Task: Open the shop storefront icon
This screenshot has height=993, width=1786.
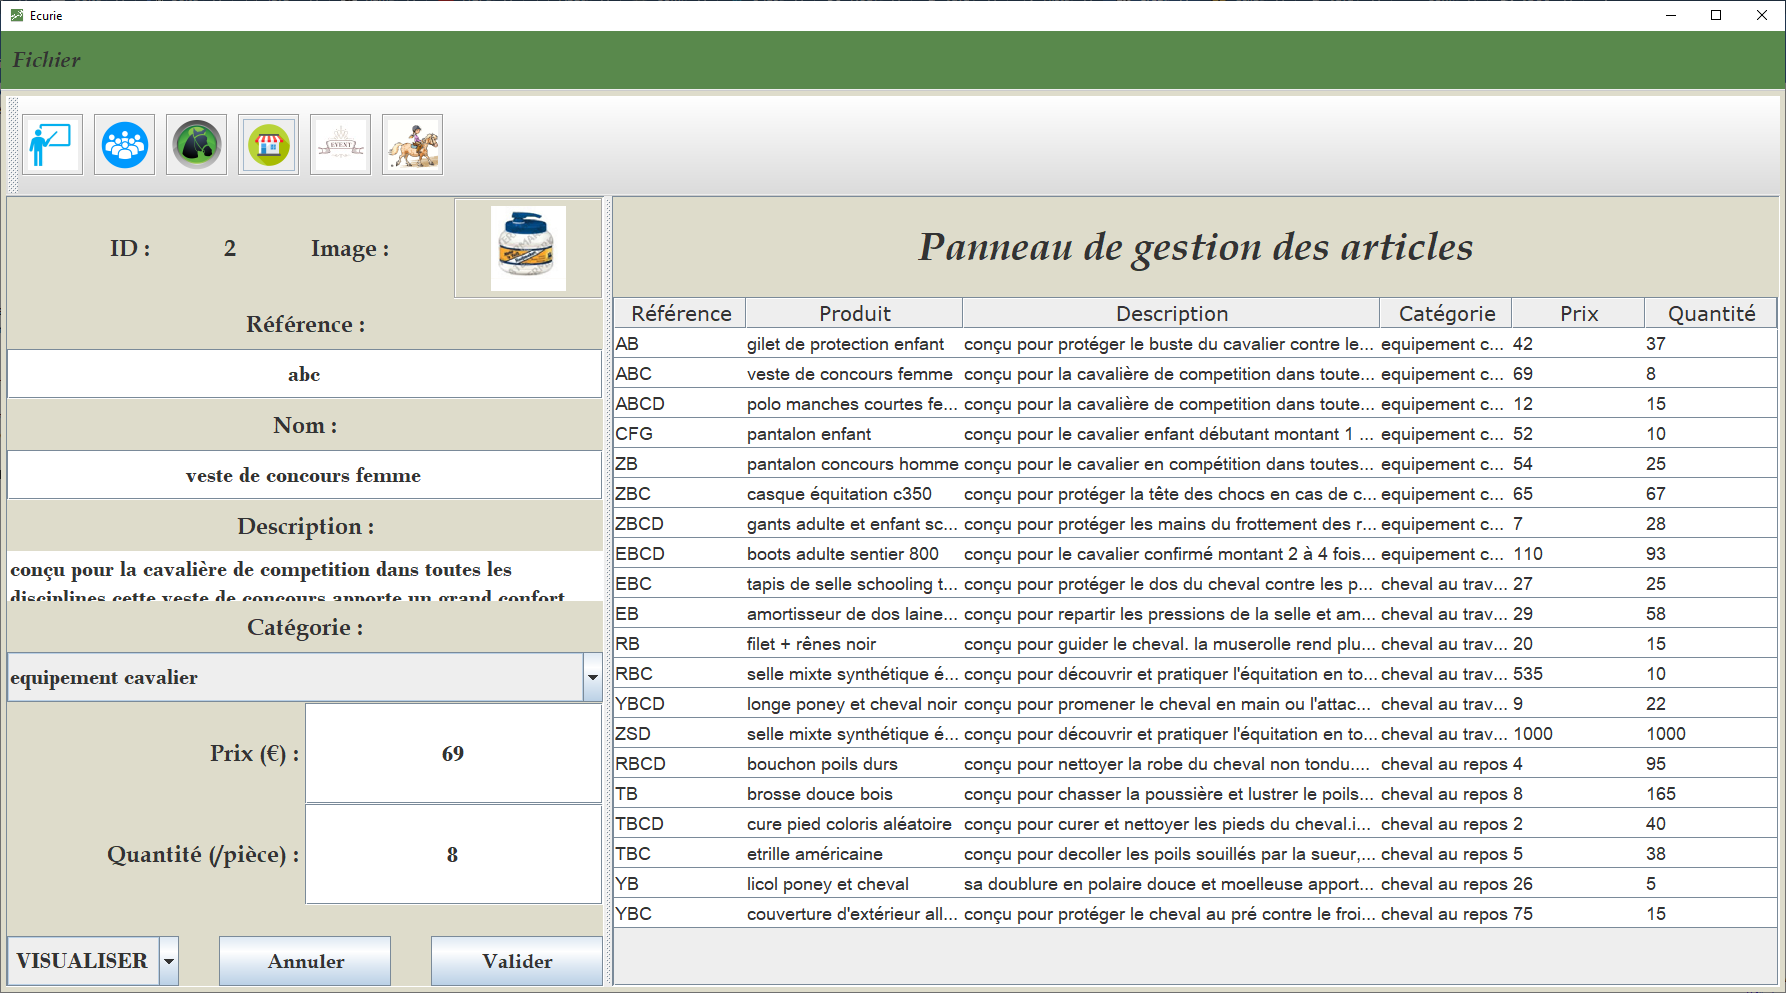Action: coord(268,145)
